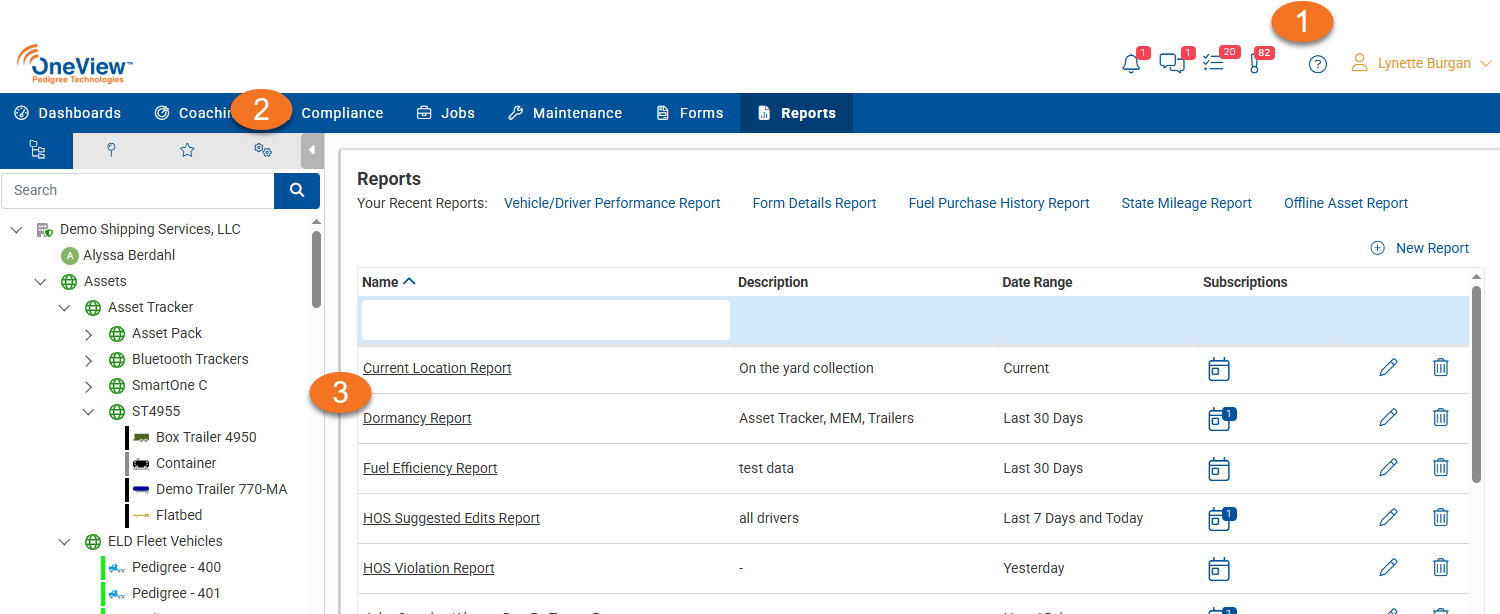This screenshot has height=614, width=1500.
Task: Open the Forms tab
Action: click(690, 113)
